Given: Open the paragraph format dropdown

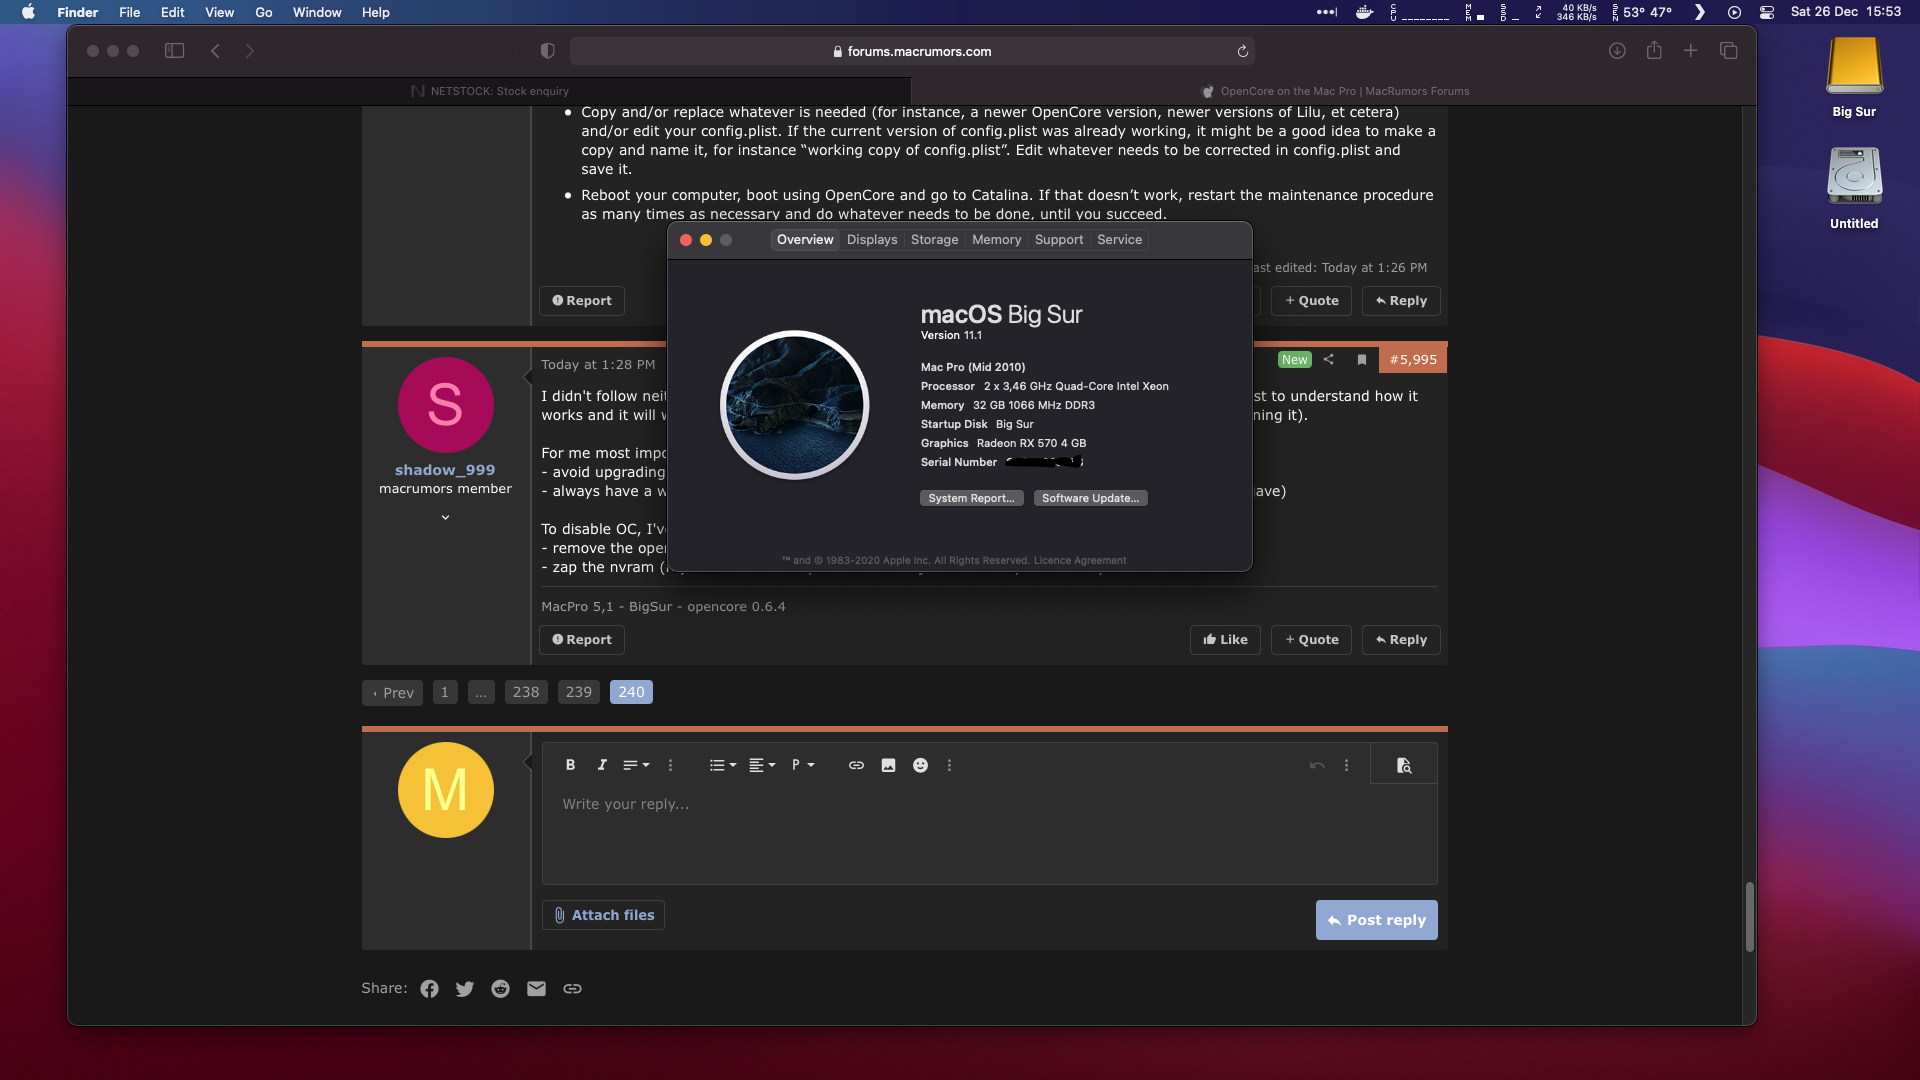Looking at the screenshot, I should coord(803,765).
